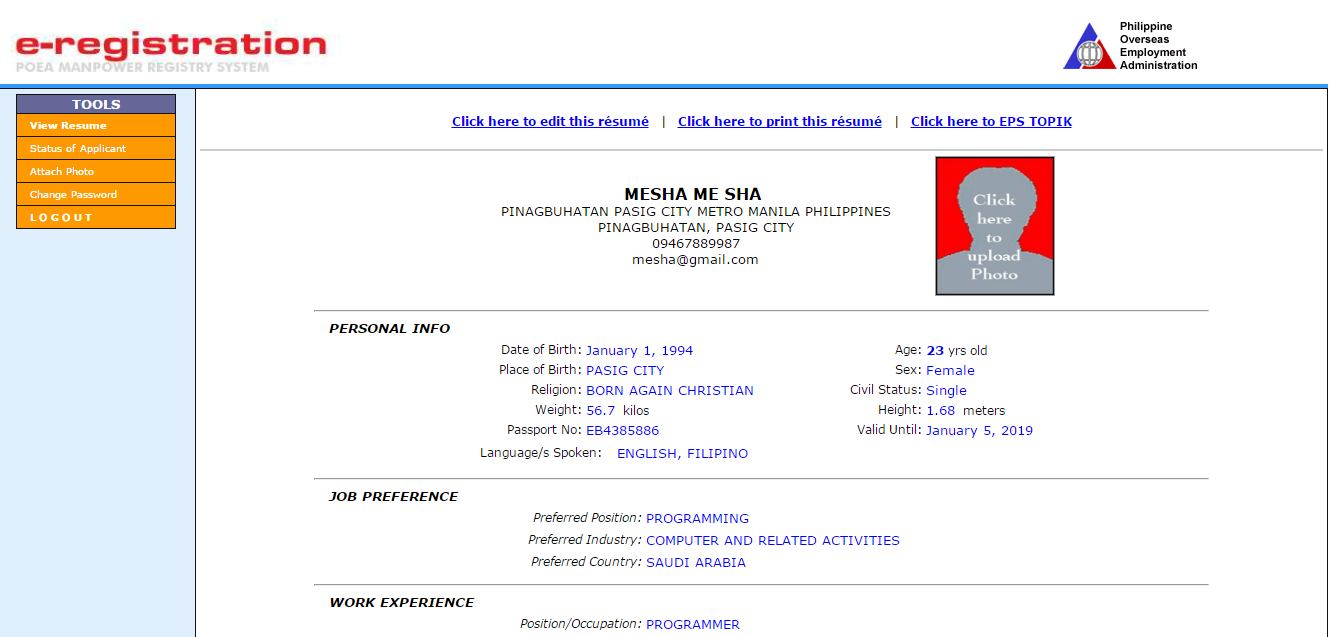
Task: Click the TOOLS panel header
Action: pos(95,104)
